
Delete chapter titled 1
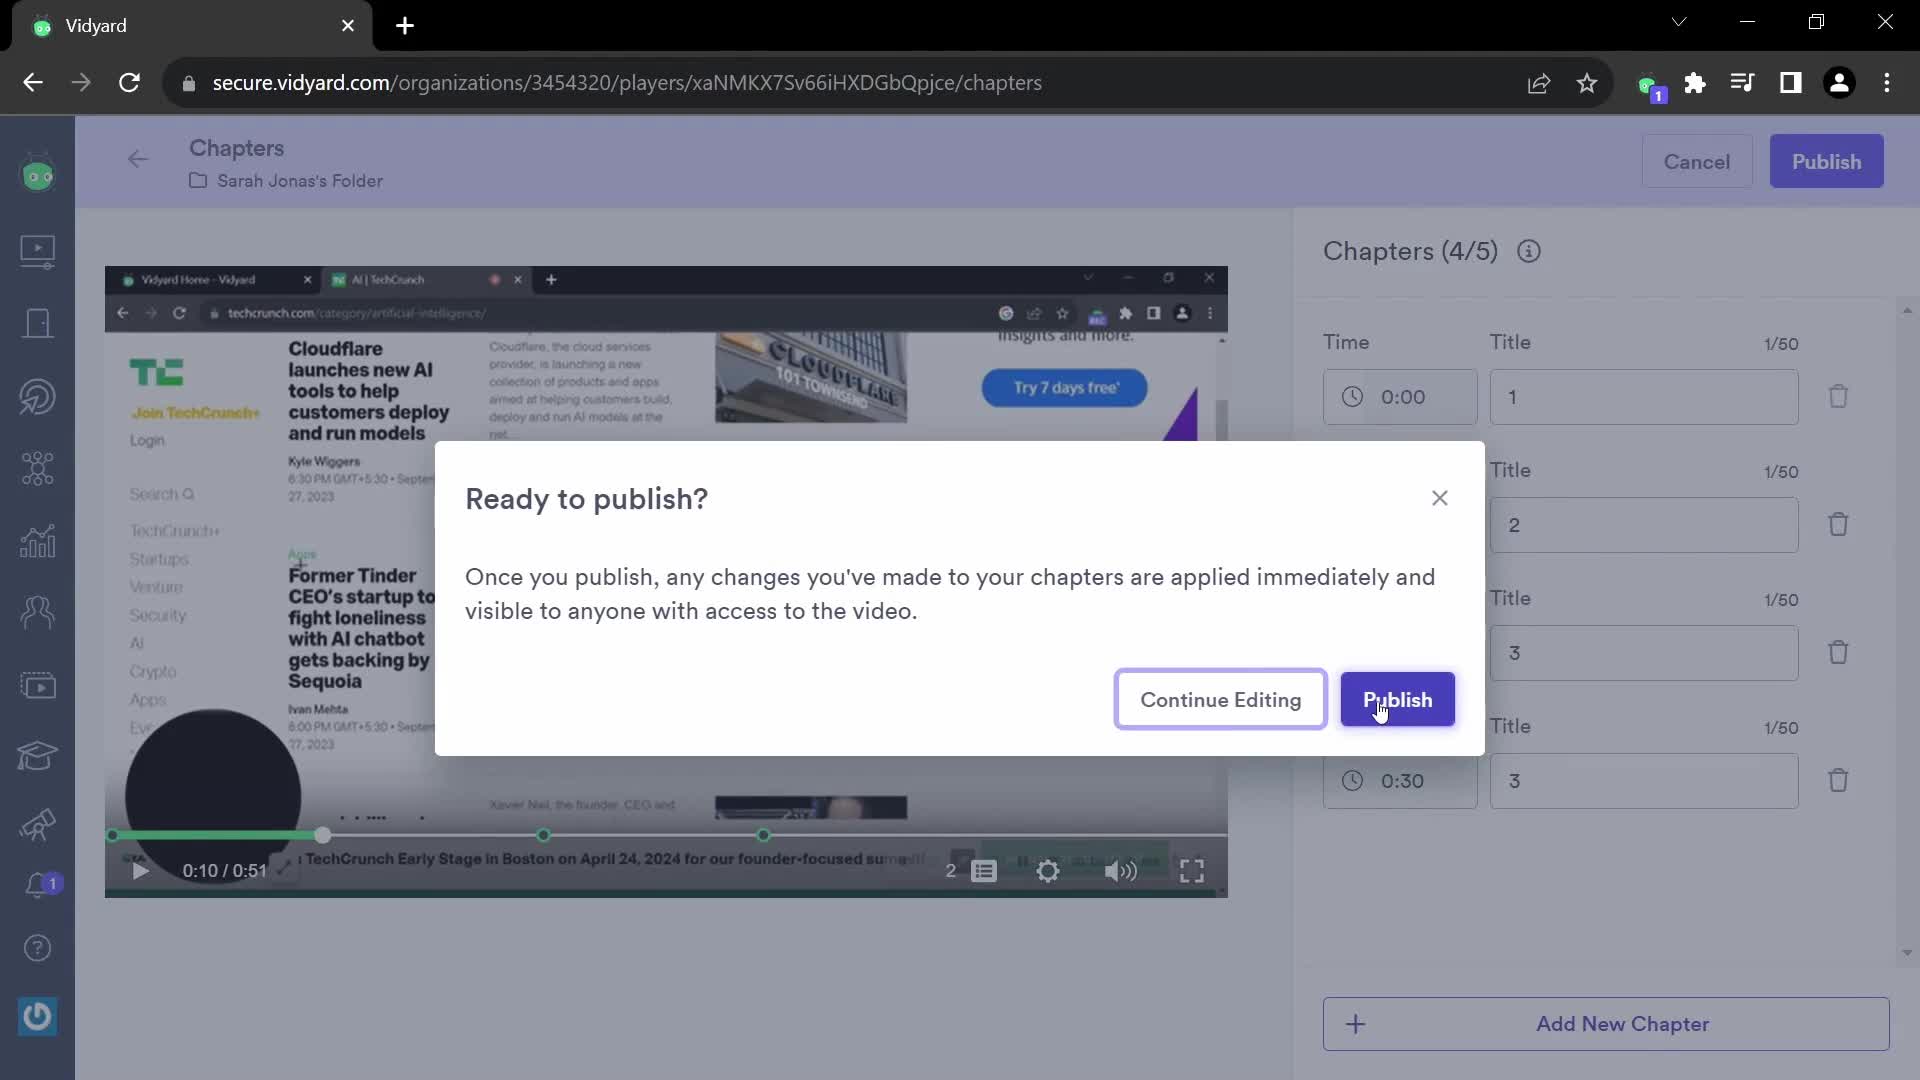point(1838,397)
